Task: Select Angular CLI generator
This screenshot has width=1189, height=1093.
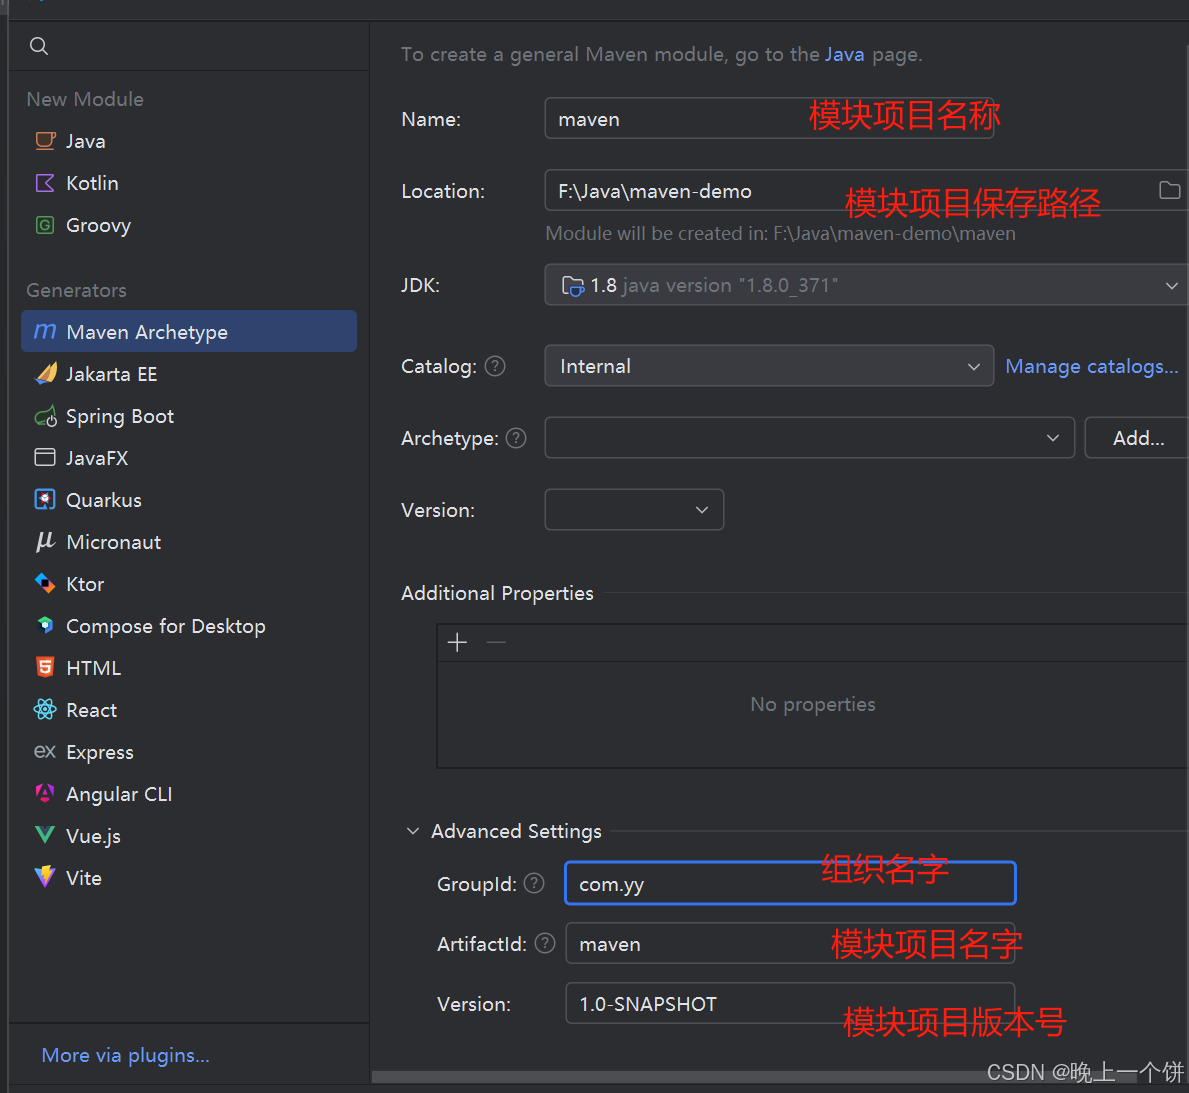Action: point(189,793)
